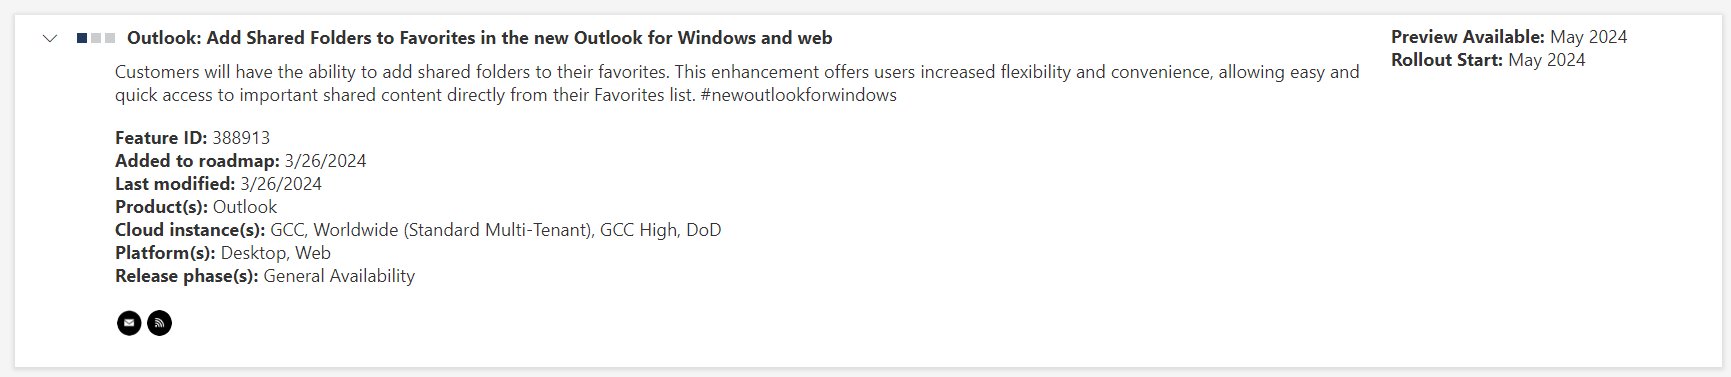
Task: Click the three-square rollout status indicator
Action: click(x=96, y=38)
